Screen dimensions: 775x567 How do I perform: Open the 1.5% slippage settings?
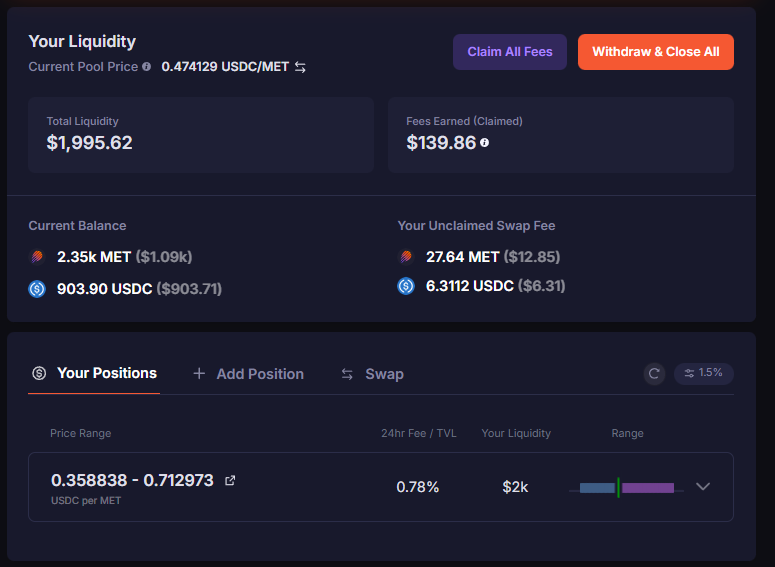tap(703, 373)
